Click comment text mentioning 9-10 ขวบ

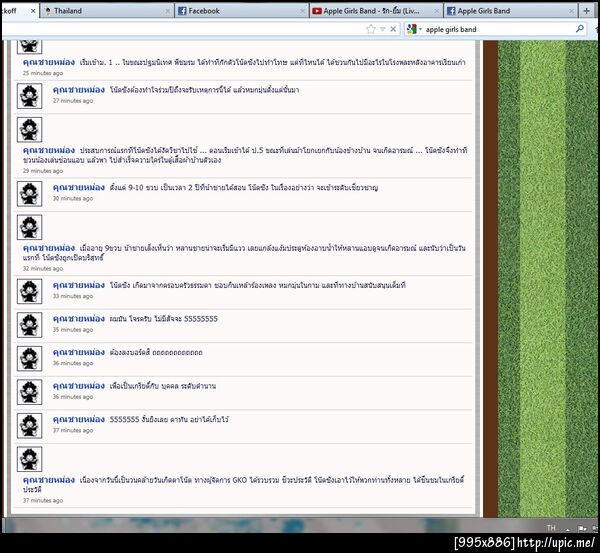[244, 188]
